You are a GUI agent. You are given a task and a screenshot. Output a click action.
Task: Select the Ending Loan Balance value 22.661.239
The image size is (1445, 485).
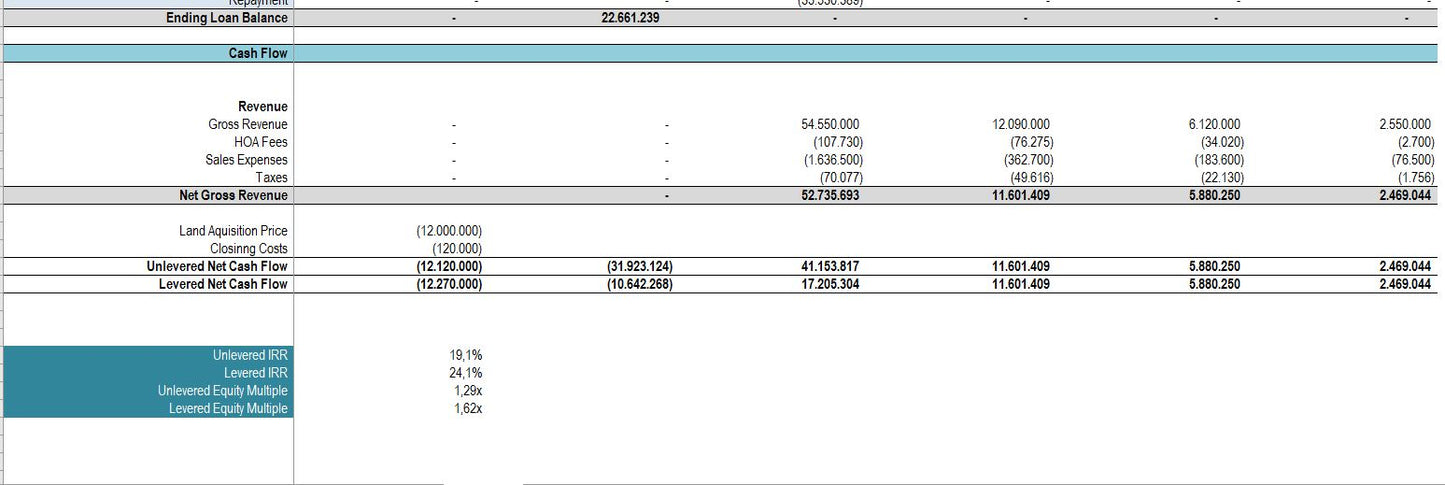point(630,18)
